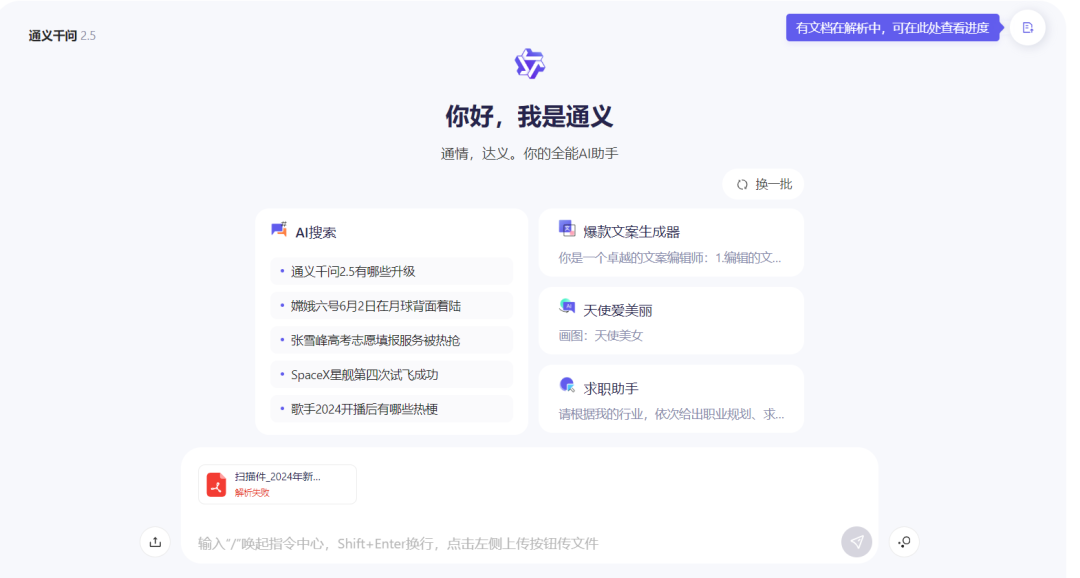1080x578 pixels.
Task: Select SpaceX星舰第四次试飞成功 suggestion
Action: pyautogui.click(x=392, y=375)
